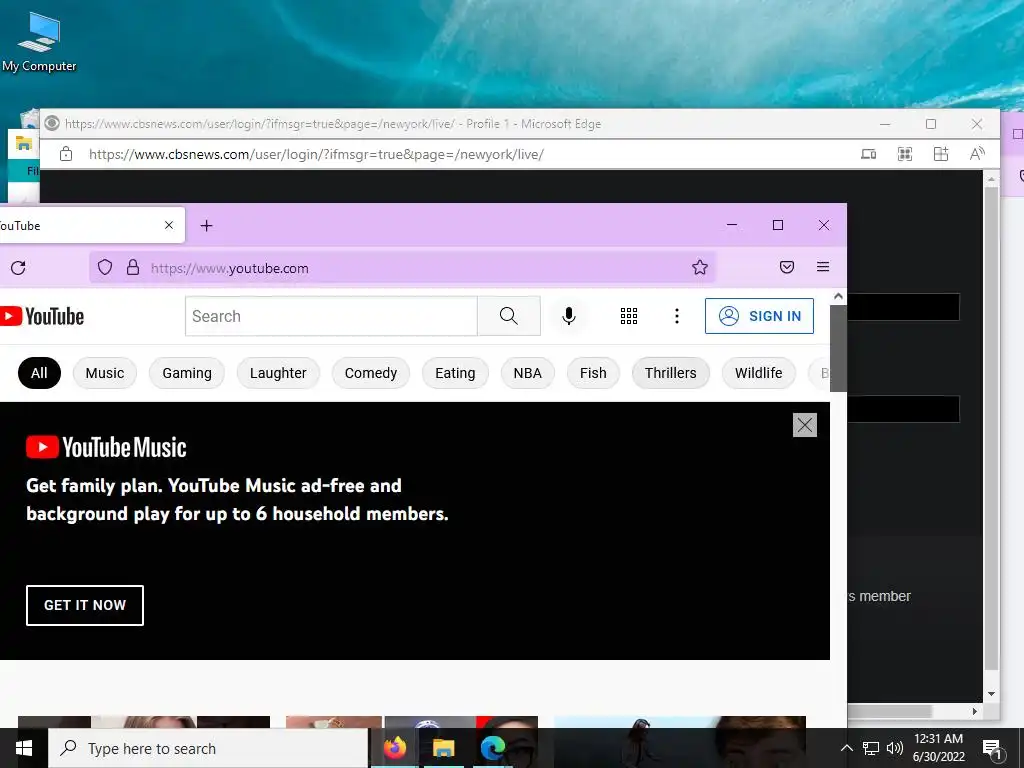Image resolution: width=1024 pixels, height=768 pixels.
Task: Switch to Microsoft Edge on the taskbar
Action: [493, 748]
